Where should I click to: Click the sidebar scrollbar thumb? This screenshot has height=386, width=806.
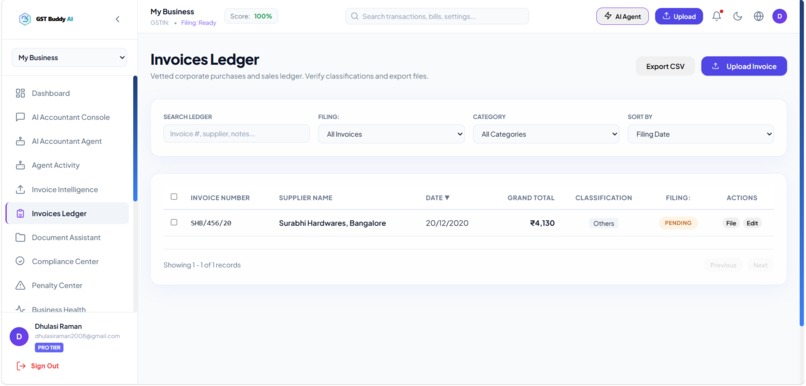point(135,139)
